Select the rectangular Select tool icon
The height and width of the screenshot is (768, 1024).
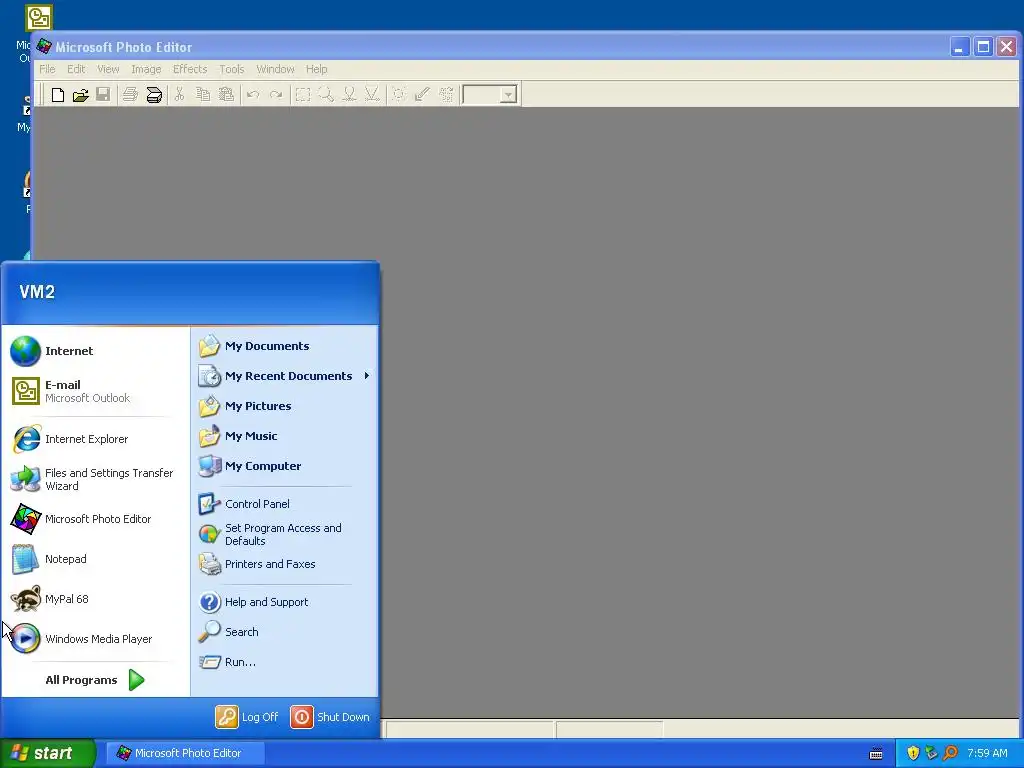pos(302,95)
